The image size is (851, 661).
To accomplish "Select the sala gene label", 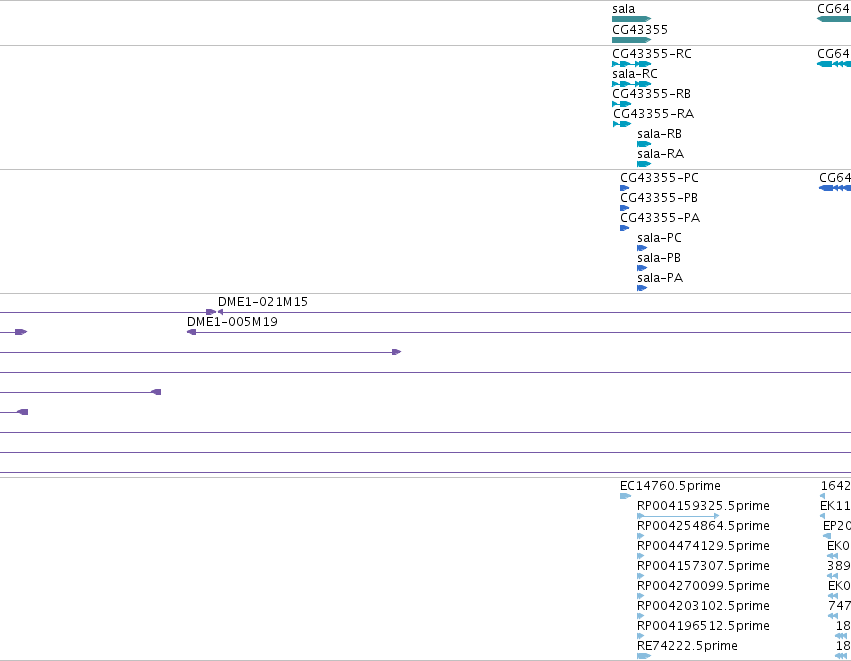I will tap(623, 9).
